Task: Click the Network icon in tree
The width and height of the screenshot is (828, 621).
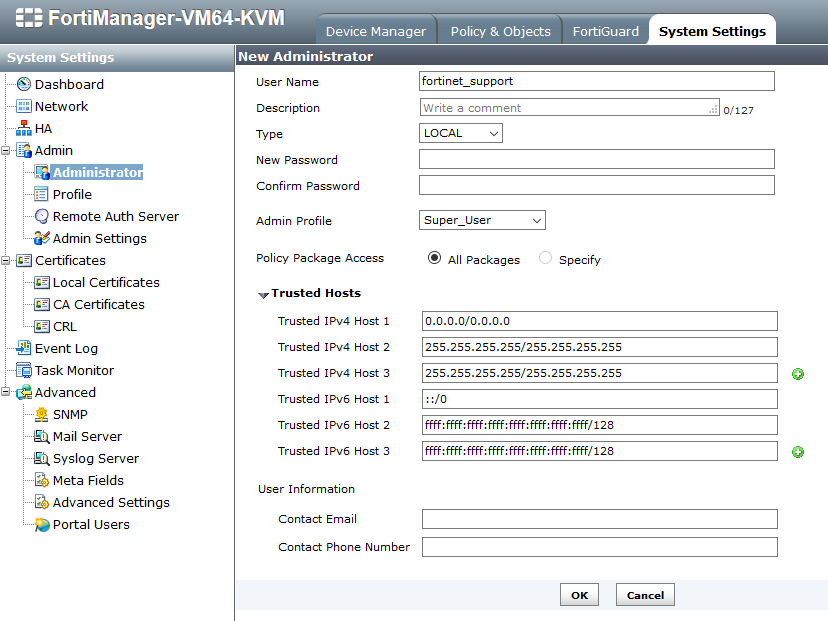Action: (24, 107)
